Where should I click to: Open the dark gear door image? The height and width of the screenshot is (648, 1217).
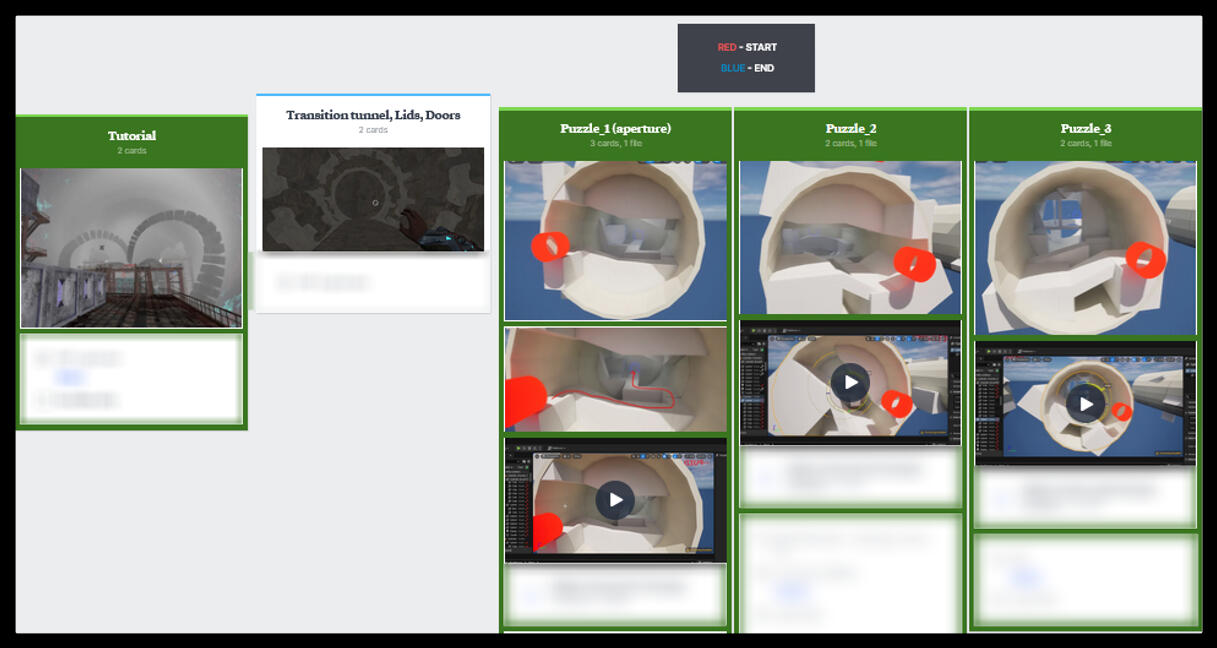click(373, 199)
